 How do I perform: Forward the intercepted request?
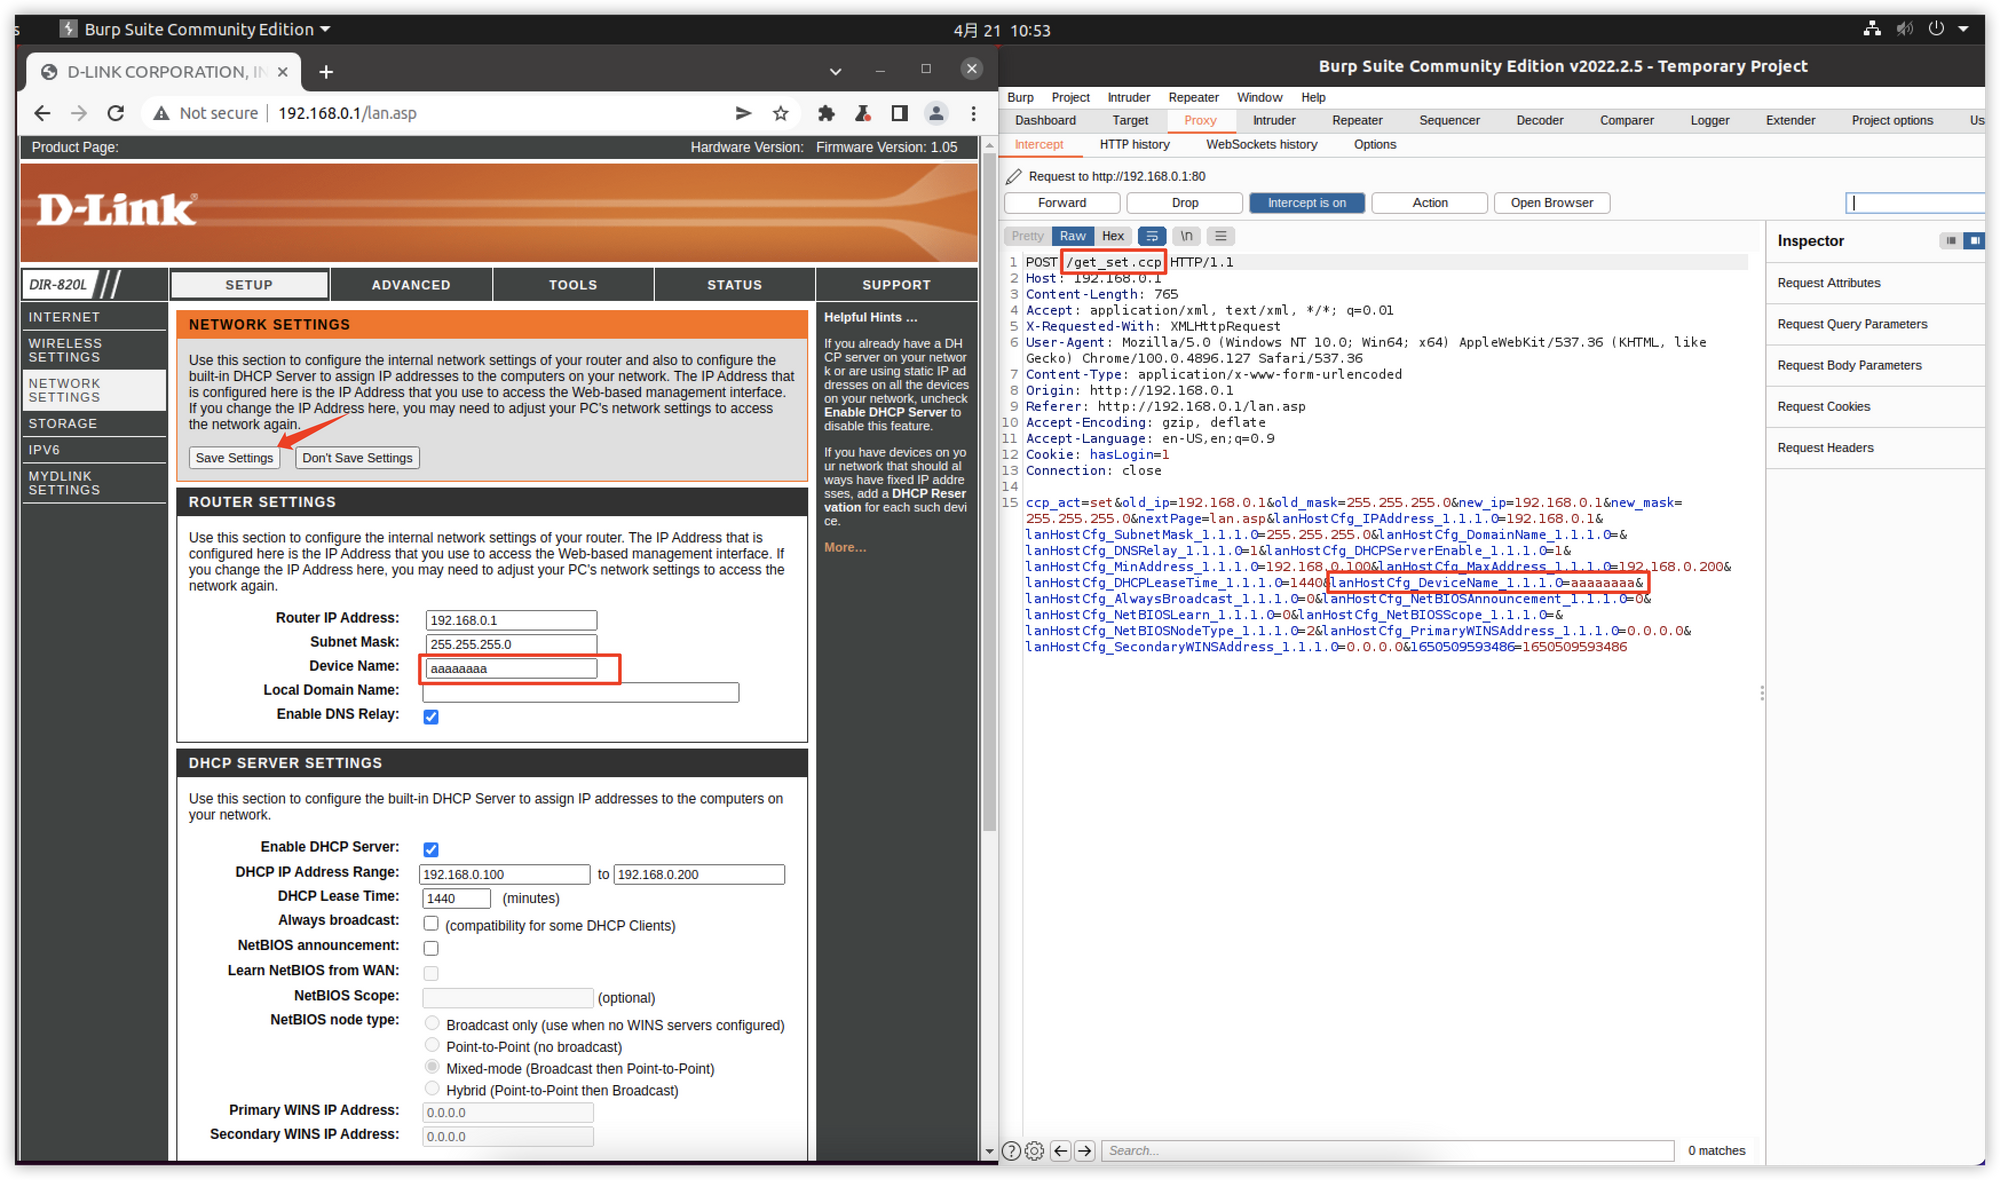click(x=1061, y=203)
